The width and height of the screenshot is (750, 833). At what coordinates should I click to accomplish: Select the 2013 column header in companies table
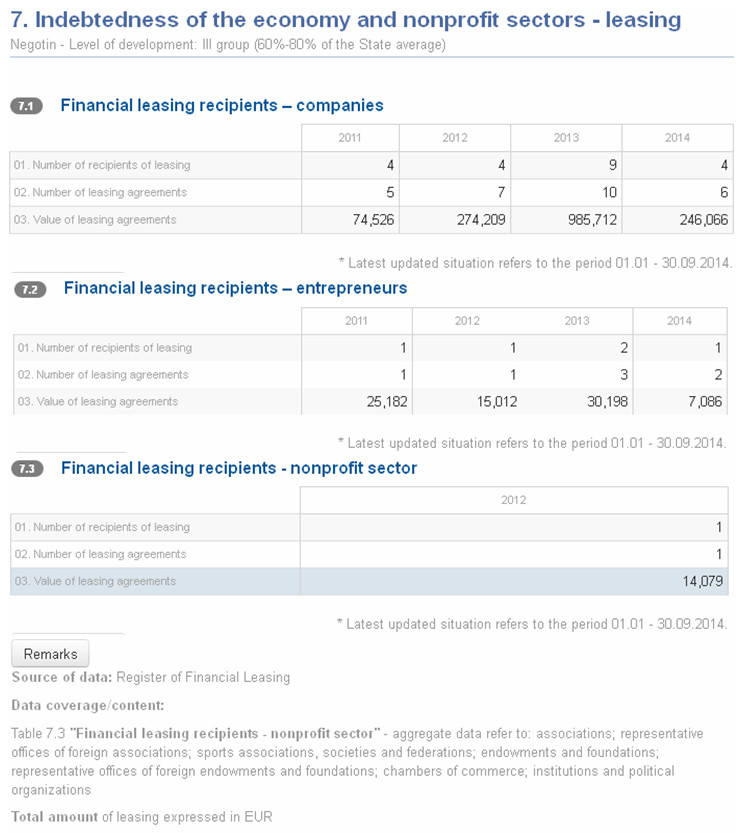tap(566, 138)
